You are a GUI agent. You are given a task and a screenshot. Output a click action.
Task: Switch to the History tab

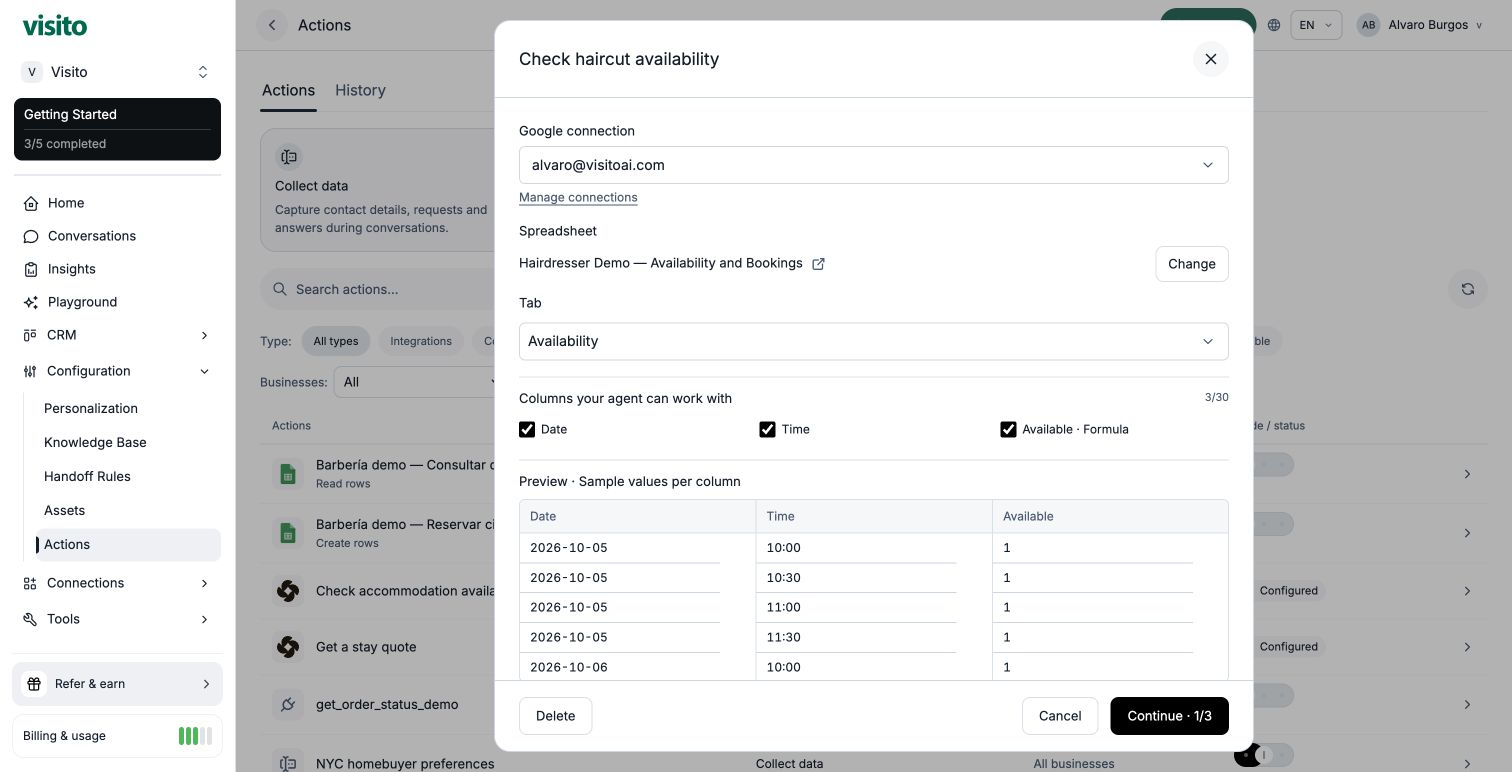pyautogui.click(x=360, y=90)
